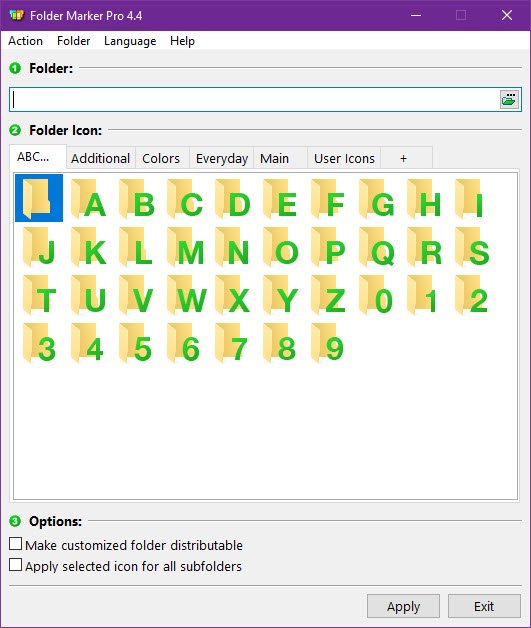This screenshot has height=628, width=531.
Task: Open the Language menu
Action: 130,41
